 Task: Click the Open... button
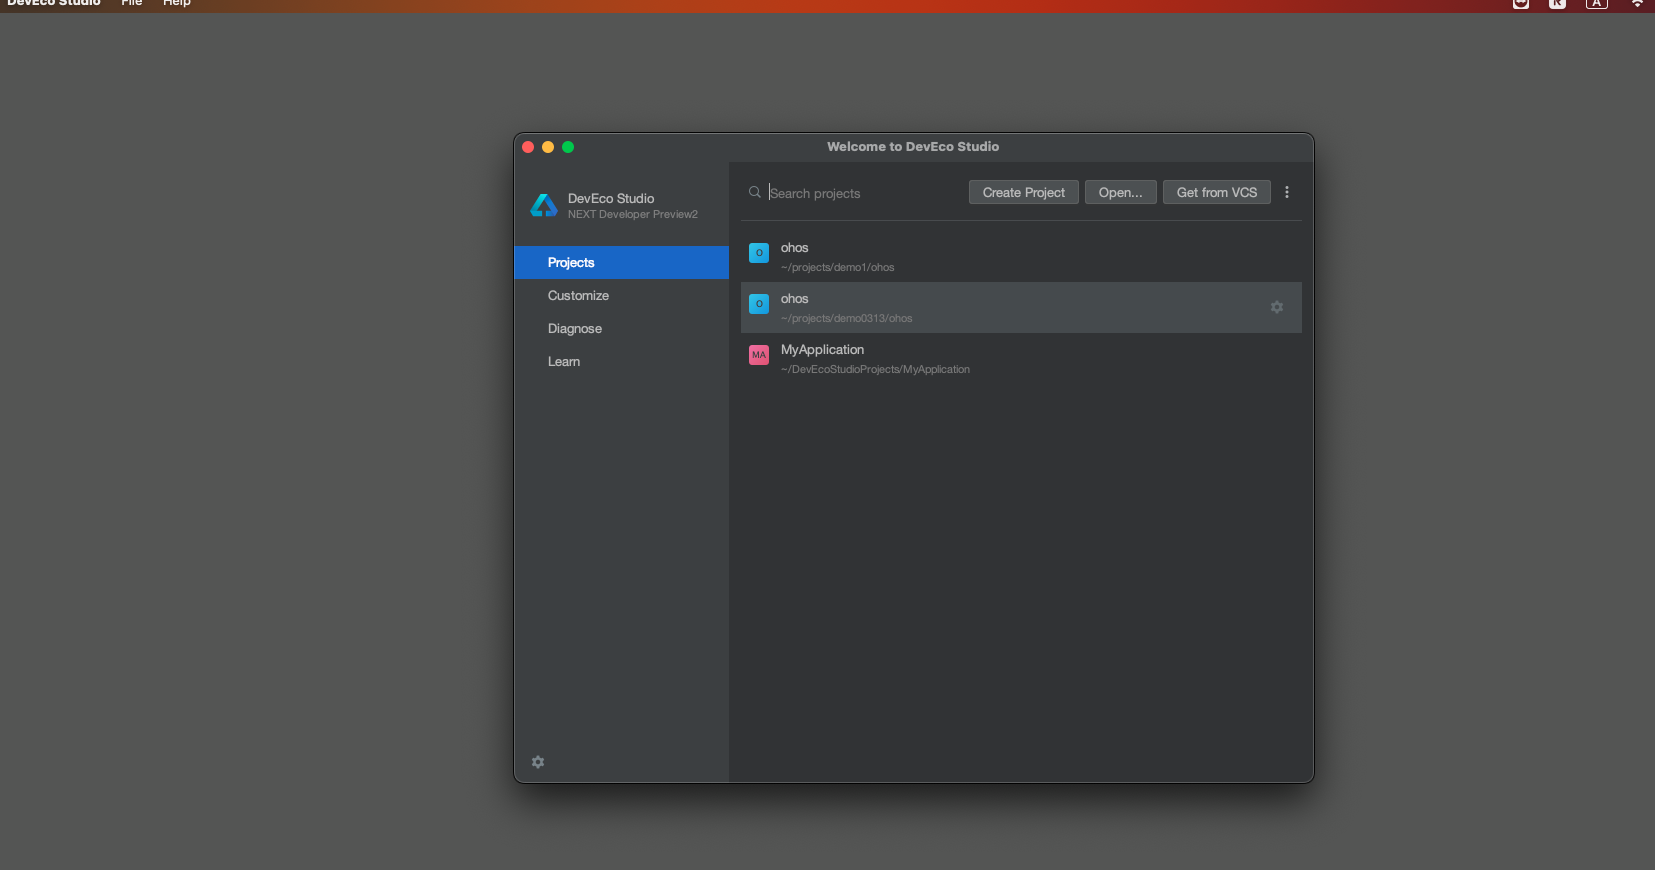tap(1120, 192)
